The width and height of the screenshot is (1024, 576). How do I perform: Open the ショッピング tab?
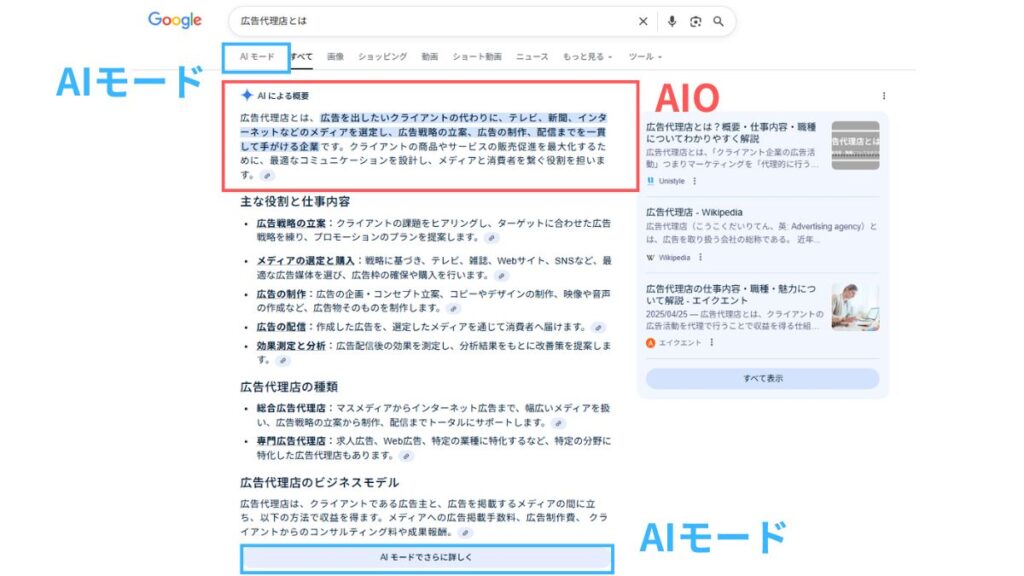(382, 57)
